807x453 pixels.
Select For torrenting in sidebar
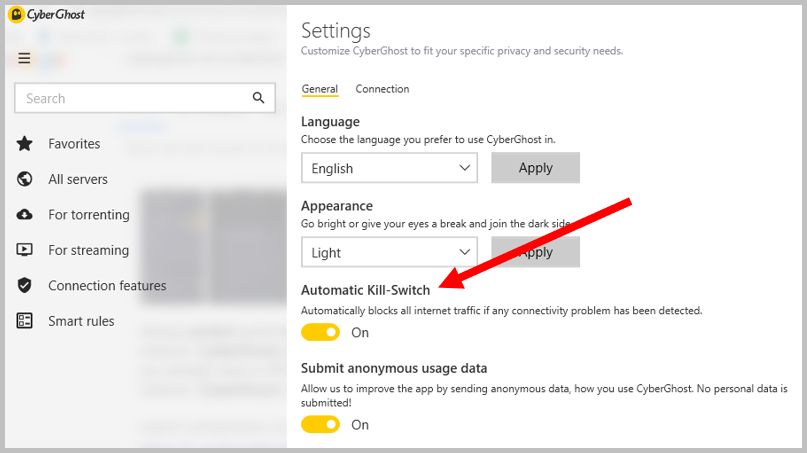[89, 215]
